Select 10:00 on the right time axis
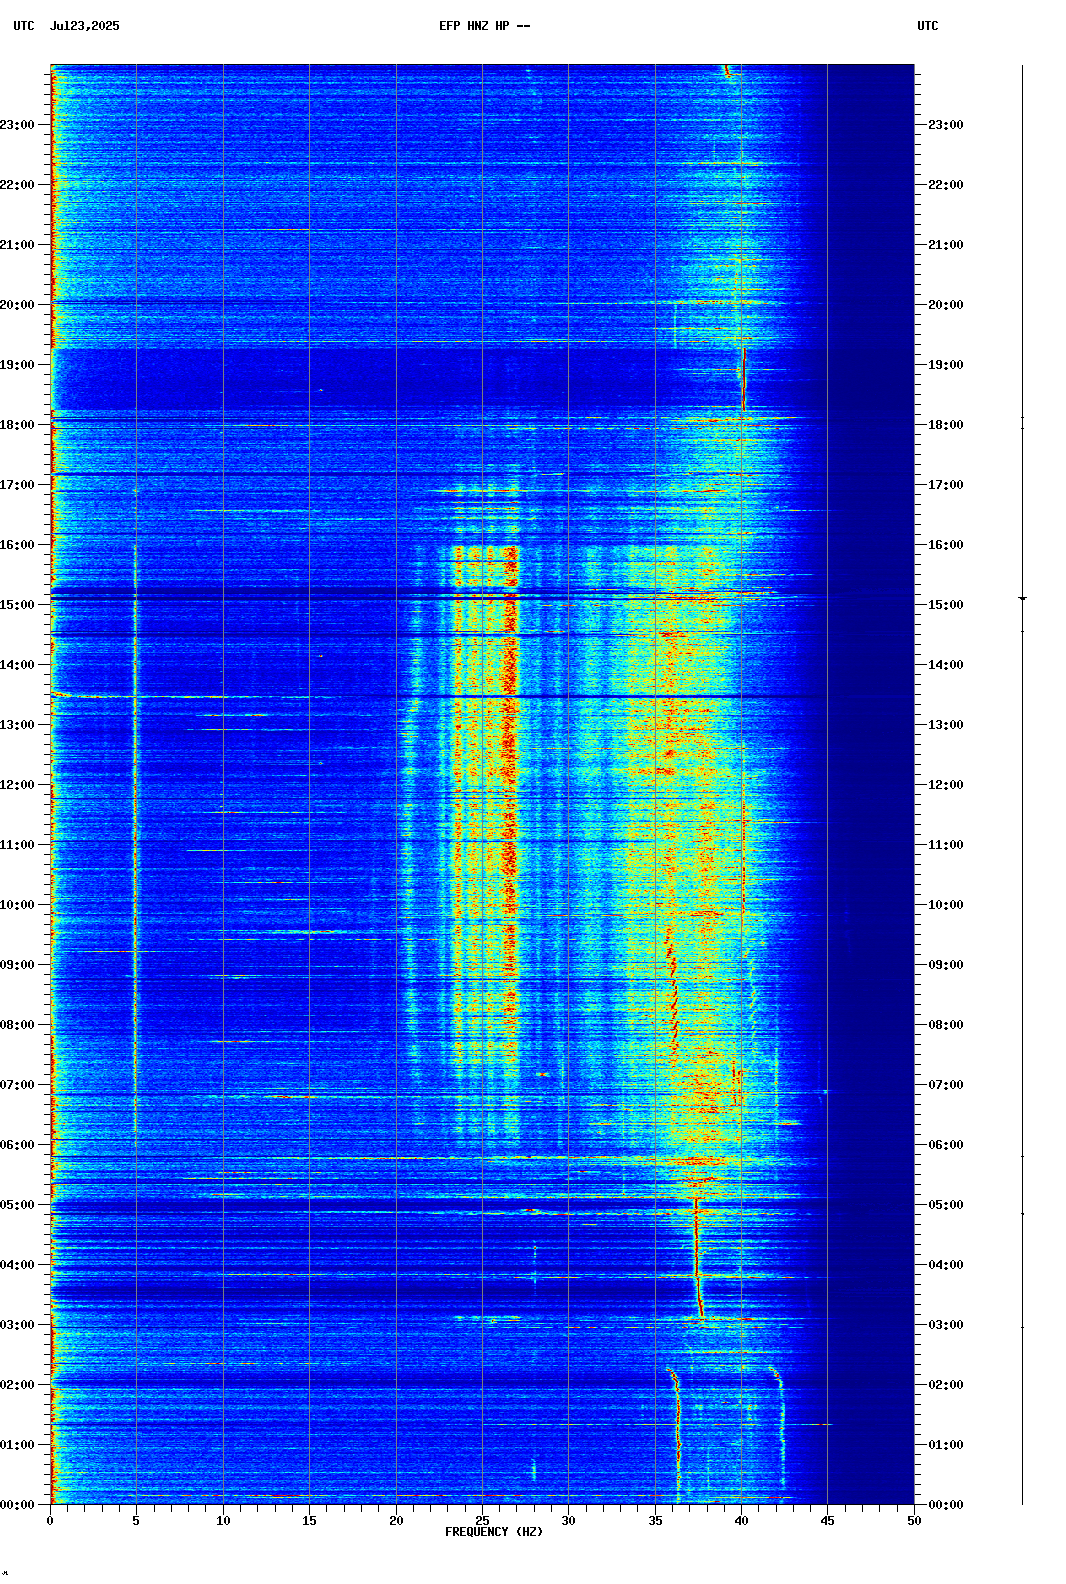 click(946, 905)
